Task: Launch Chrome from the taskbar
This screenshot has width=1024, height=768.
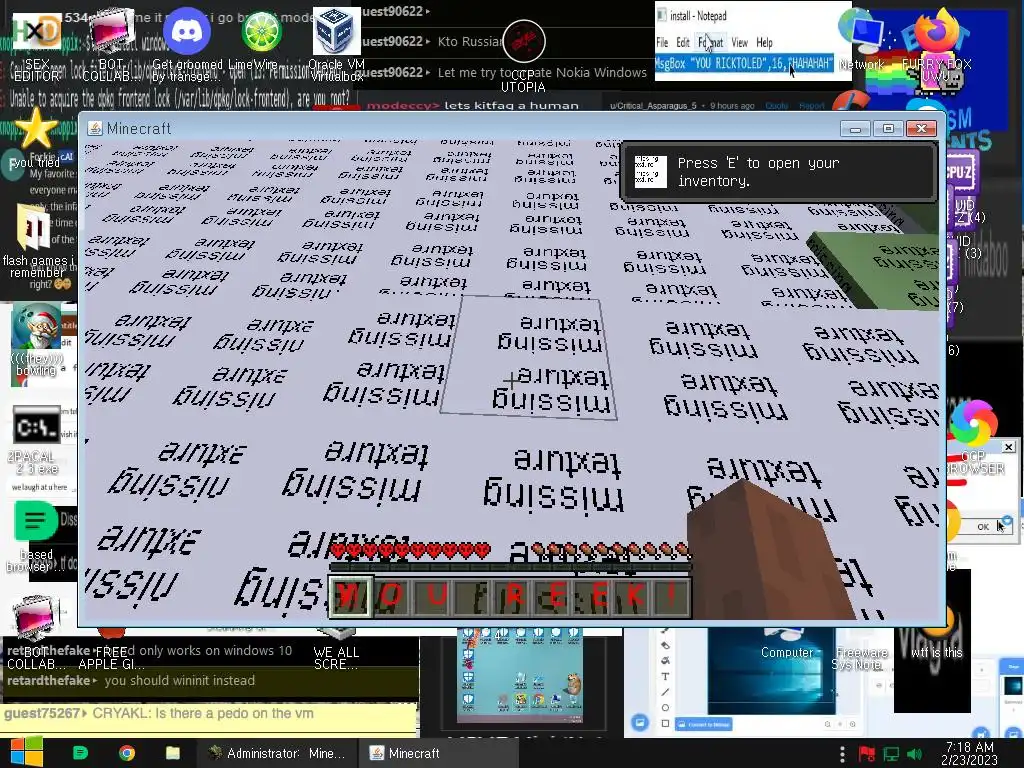Action: 127,753
